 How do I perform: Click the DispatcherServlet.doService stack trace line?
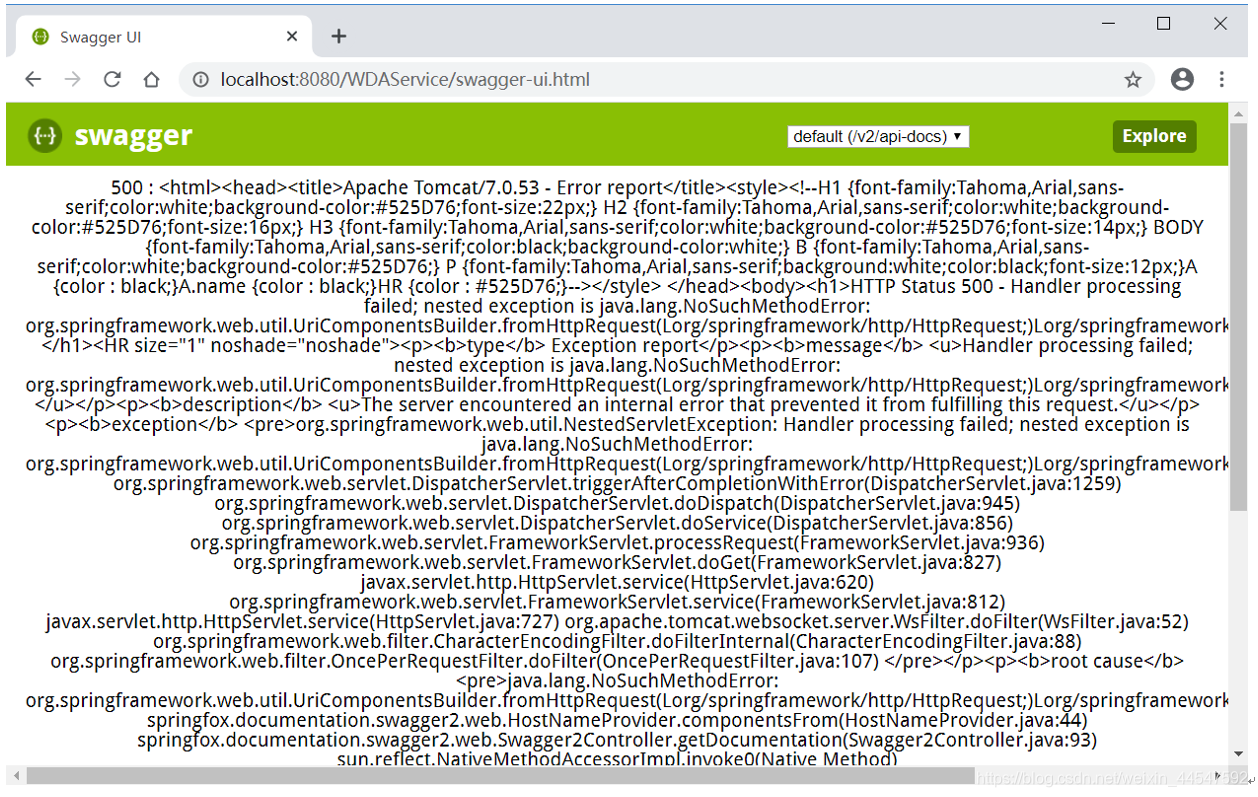(617, 523)
